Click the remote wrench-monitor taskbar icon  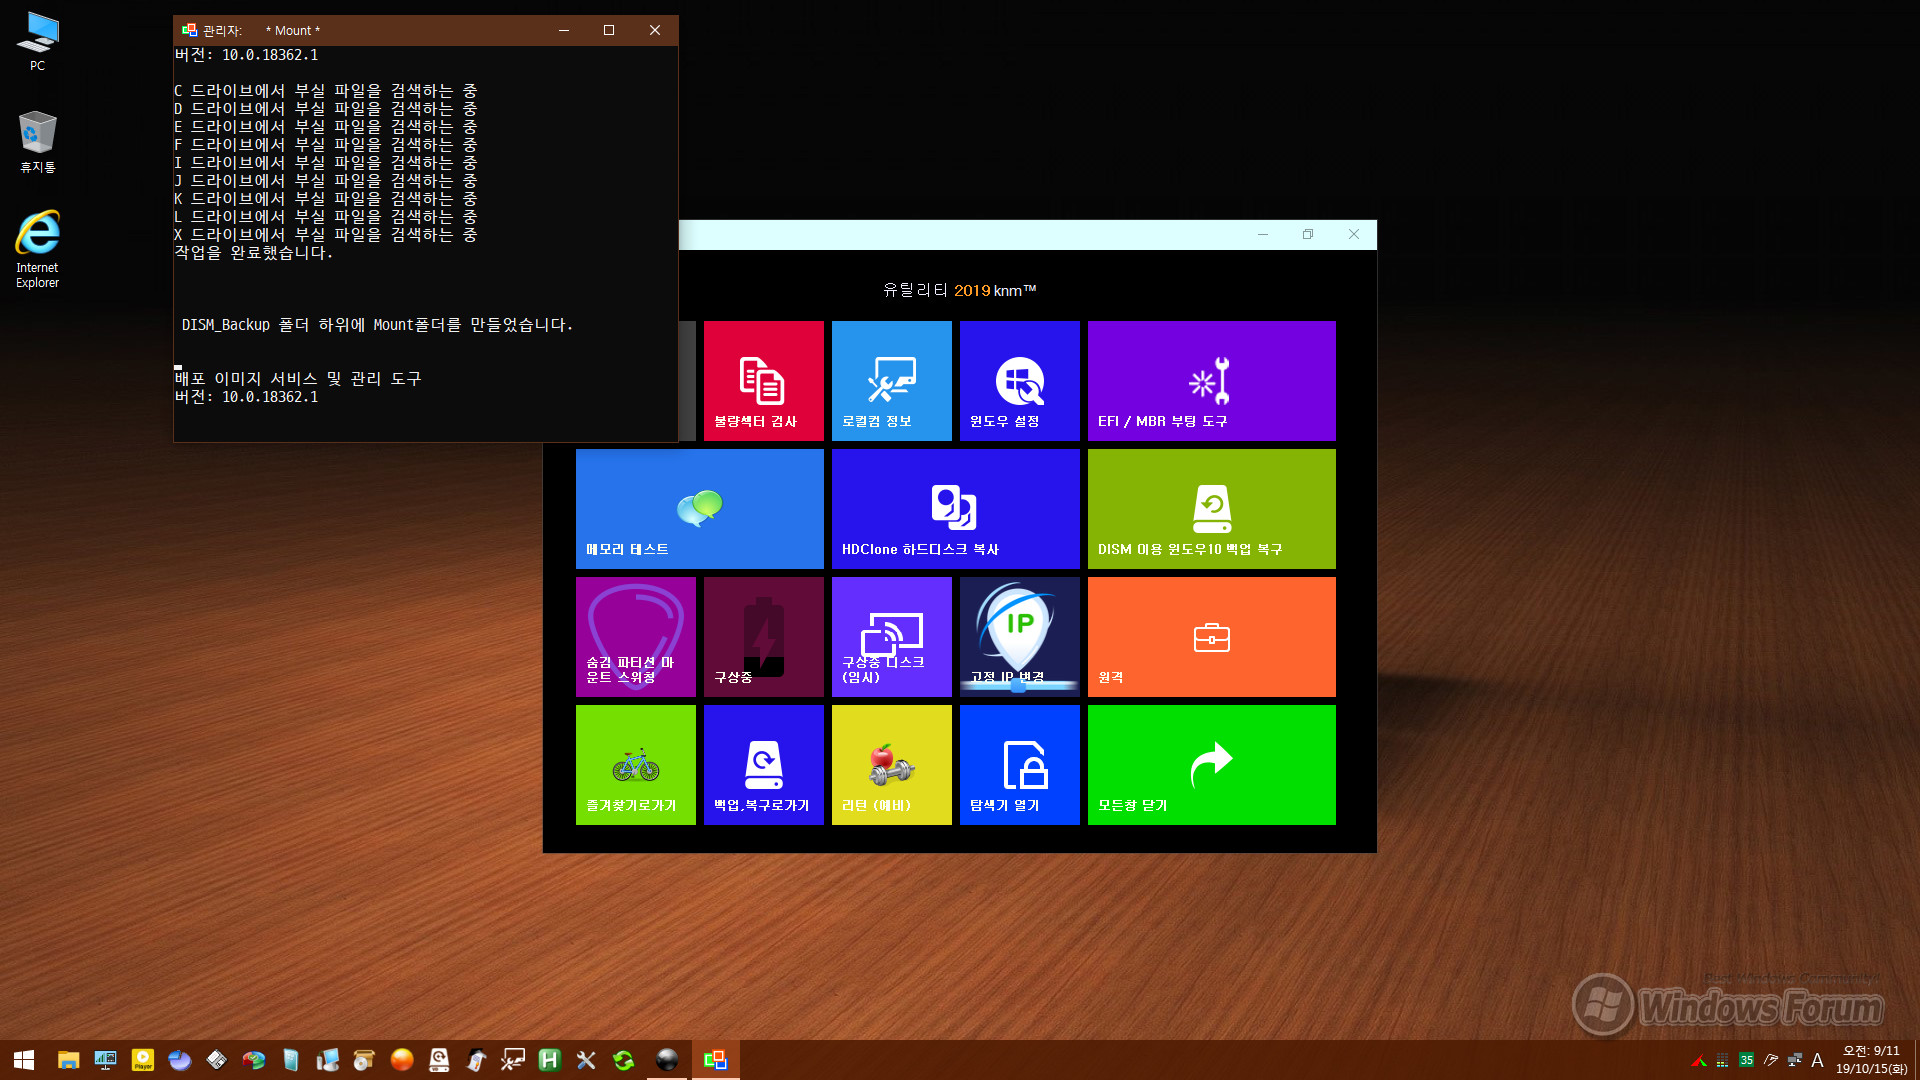coord(512,1059)
